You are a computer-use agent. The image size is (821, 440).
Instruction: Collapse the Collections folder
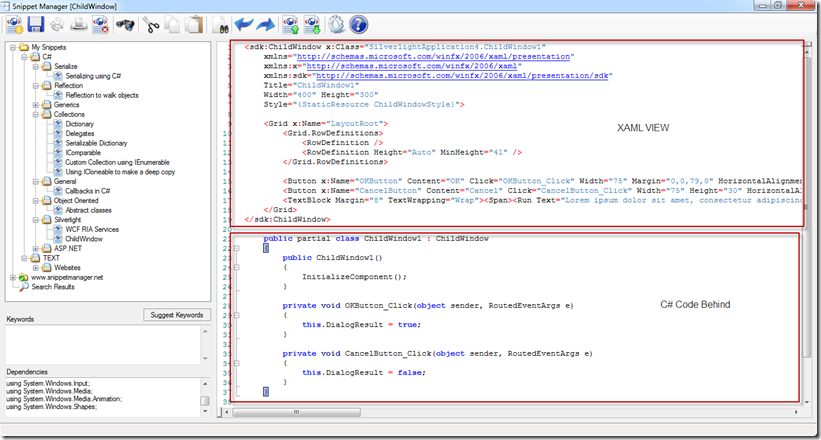(36, 114)
